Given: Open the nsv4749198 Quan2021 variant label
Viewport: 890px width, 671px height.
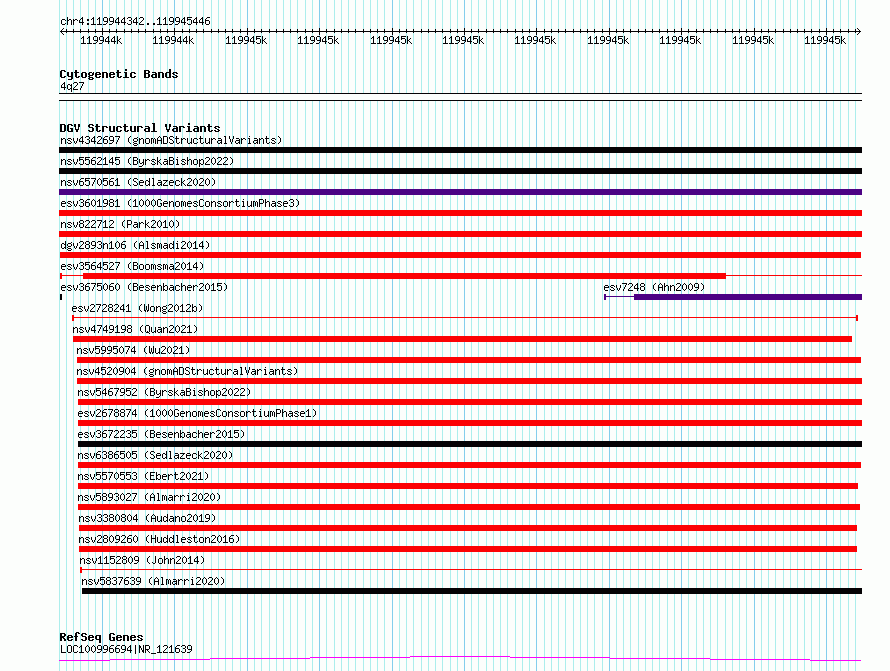Looking at the screenshot, I should (135, 329).
